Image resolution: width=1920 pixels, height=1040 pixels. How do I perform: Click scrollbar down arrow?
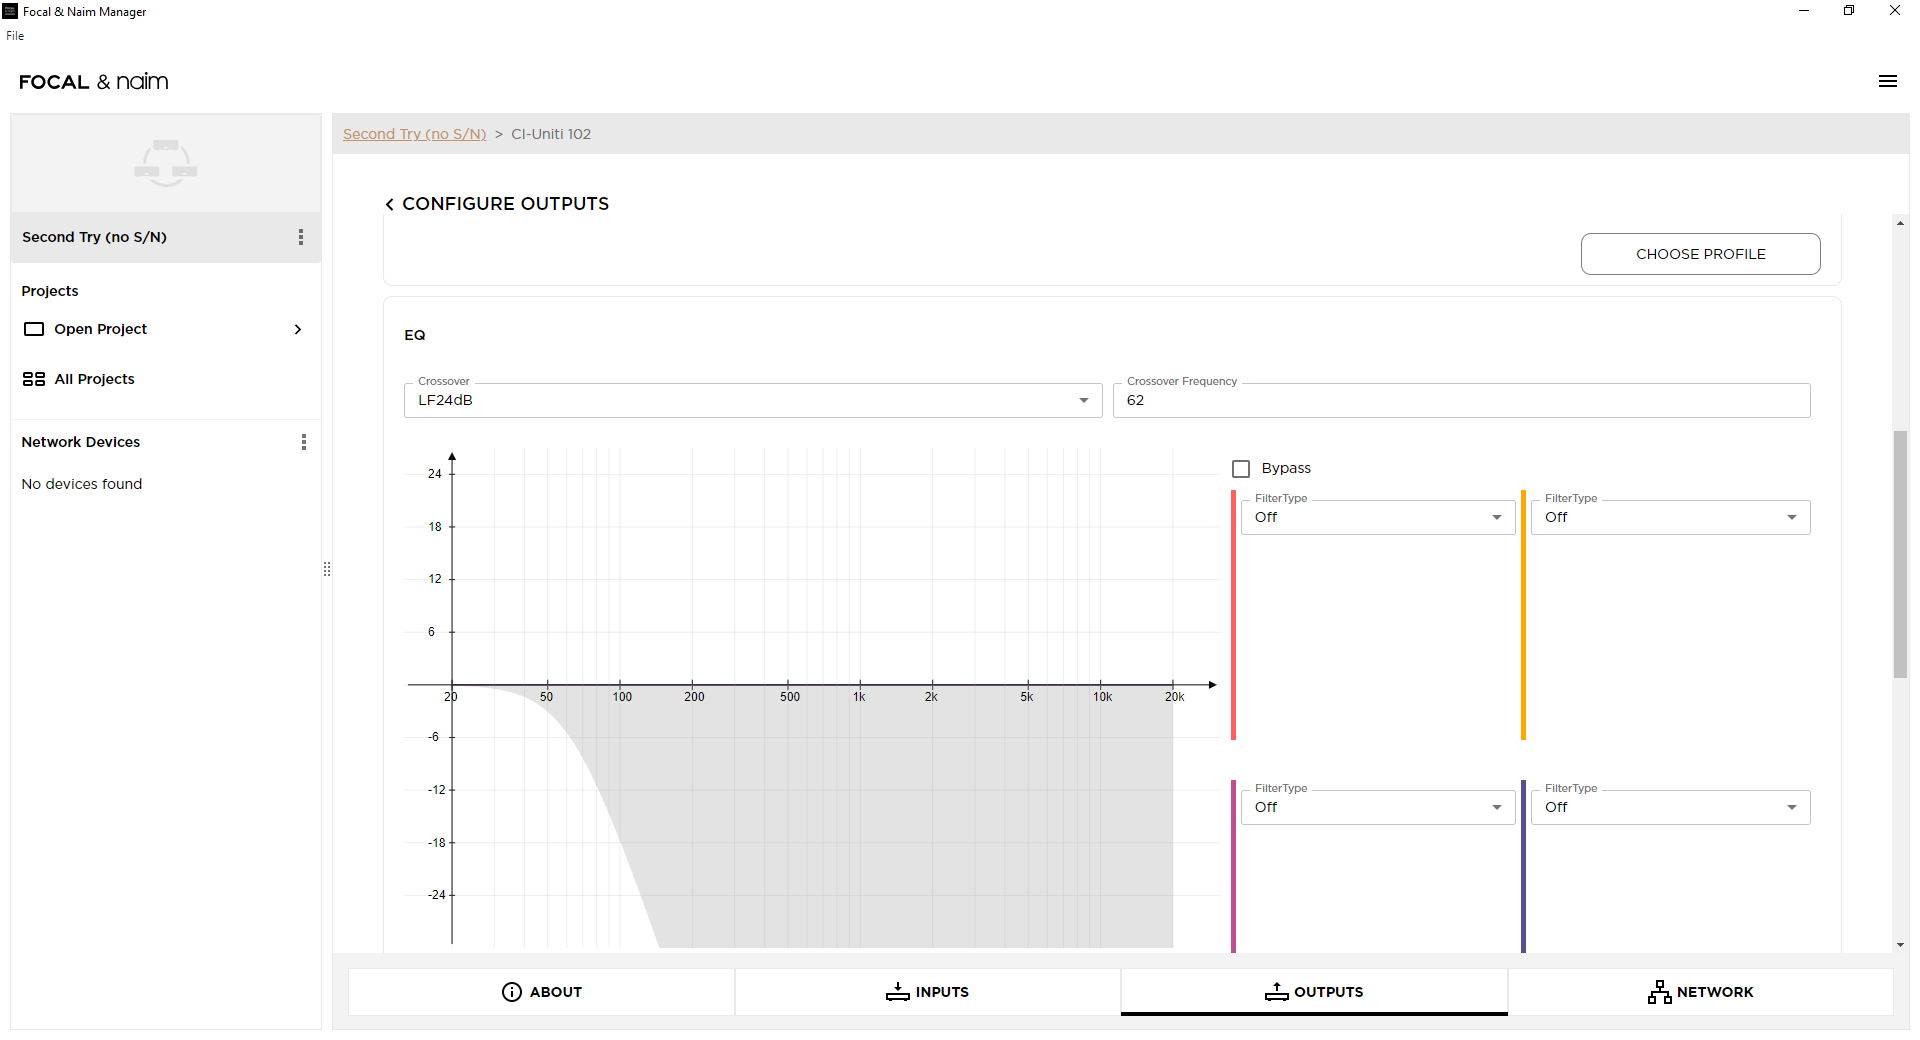pyautogui.click(x=1900, y=945)
